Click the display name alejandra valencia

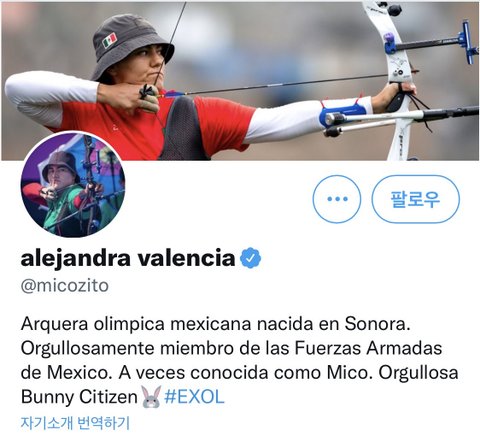click(x=128, y=258)
